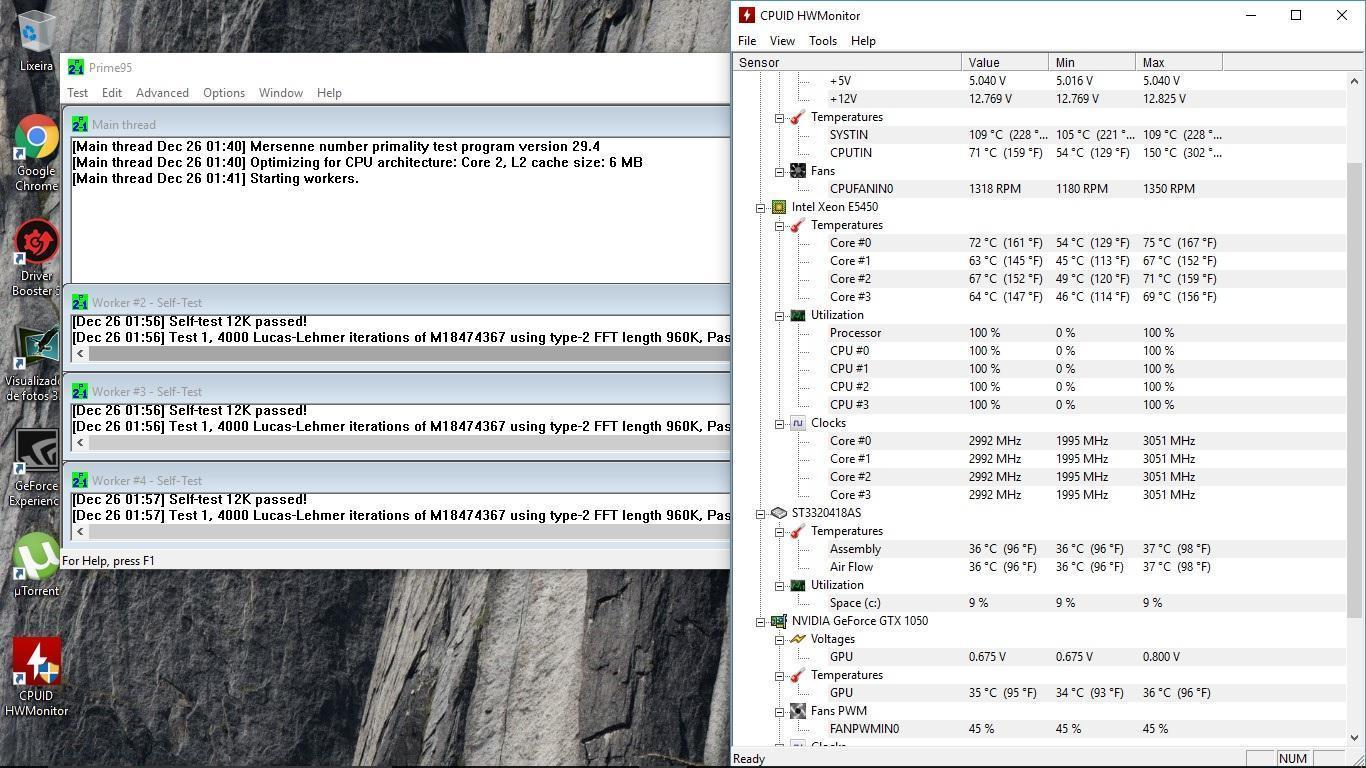The height and width of the screenshot is (768, 1366).
Task: Click the Min column header
Action: click(1092, 62)
